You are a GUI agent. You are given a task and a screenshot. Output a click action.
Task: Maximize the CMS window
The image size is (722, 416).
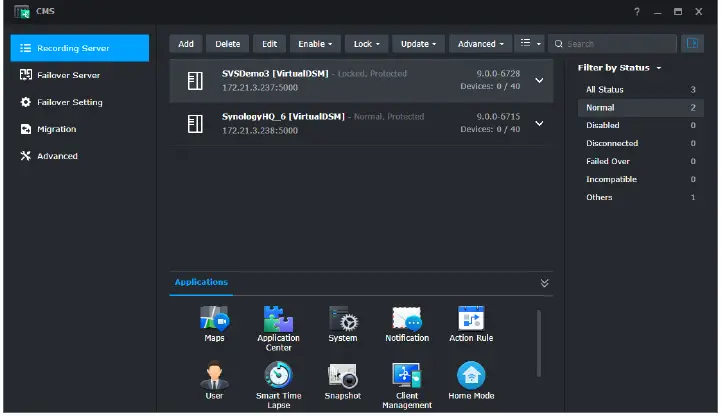click(678, 12)
